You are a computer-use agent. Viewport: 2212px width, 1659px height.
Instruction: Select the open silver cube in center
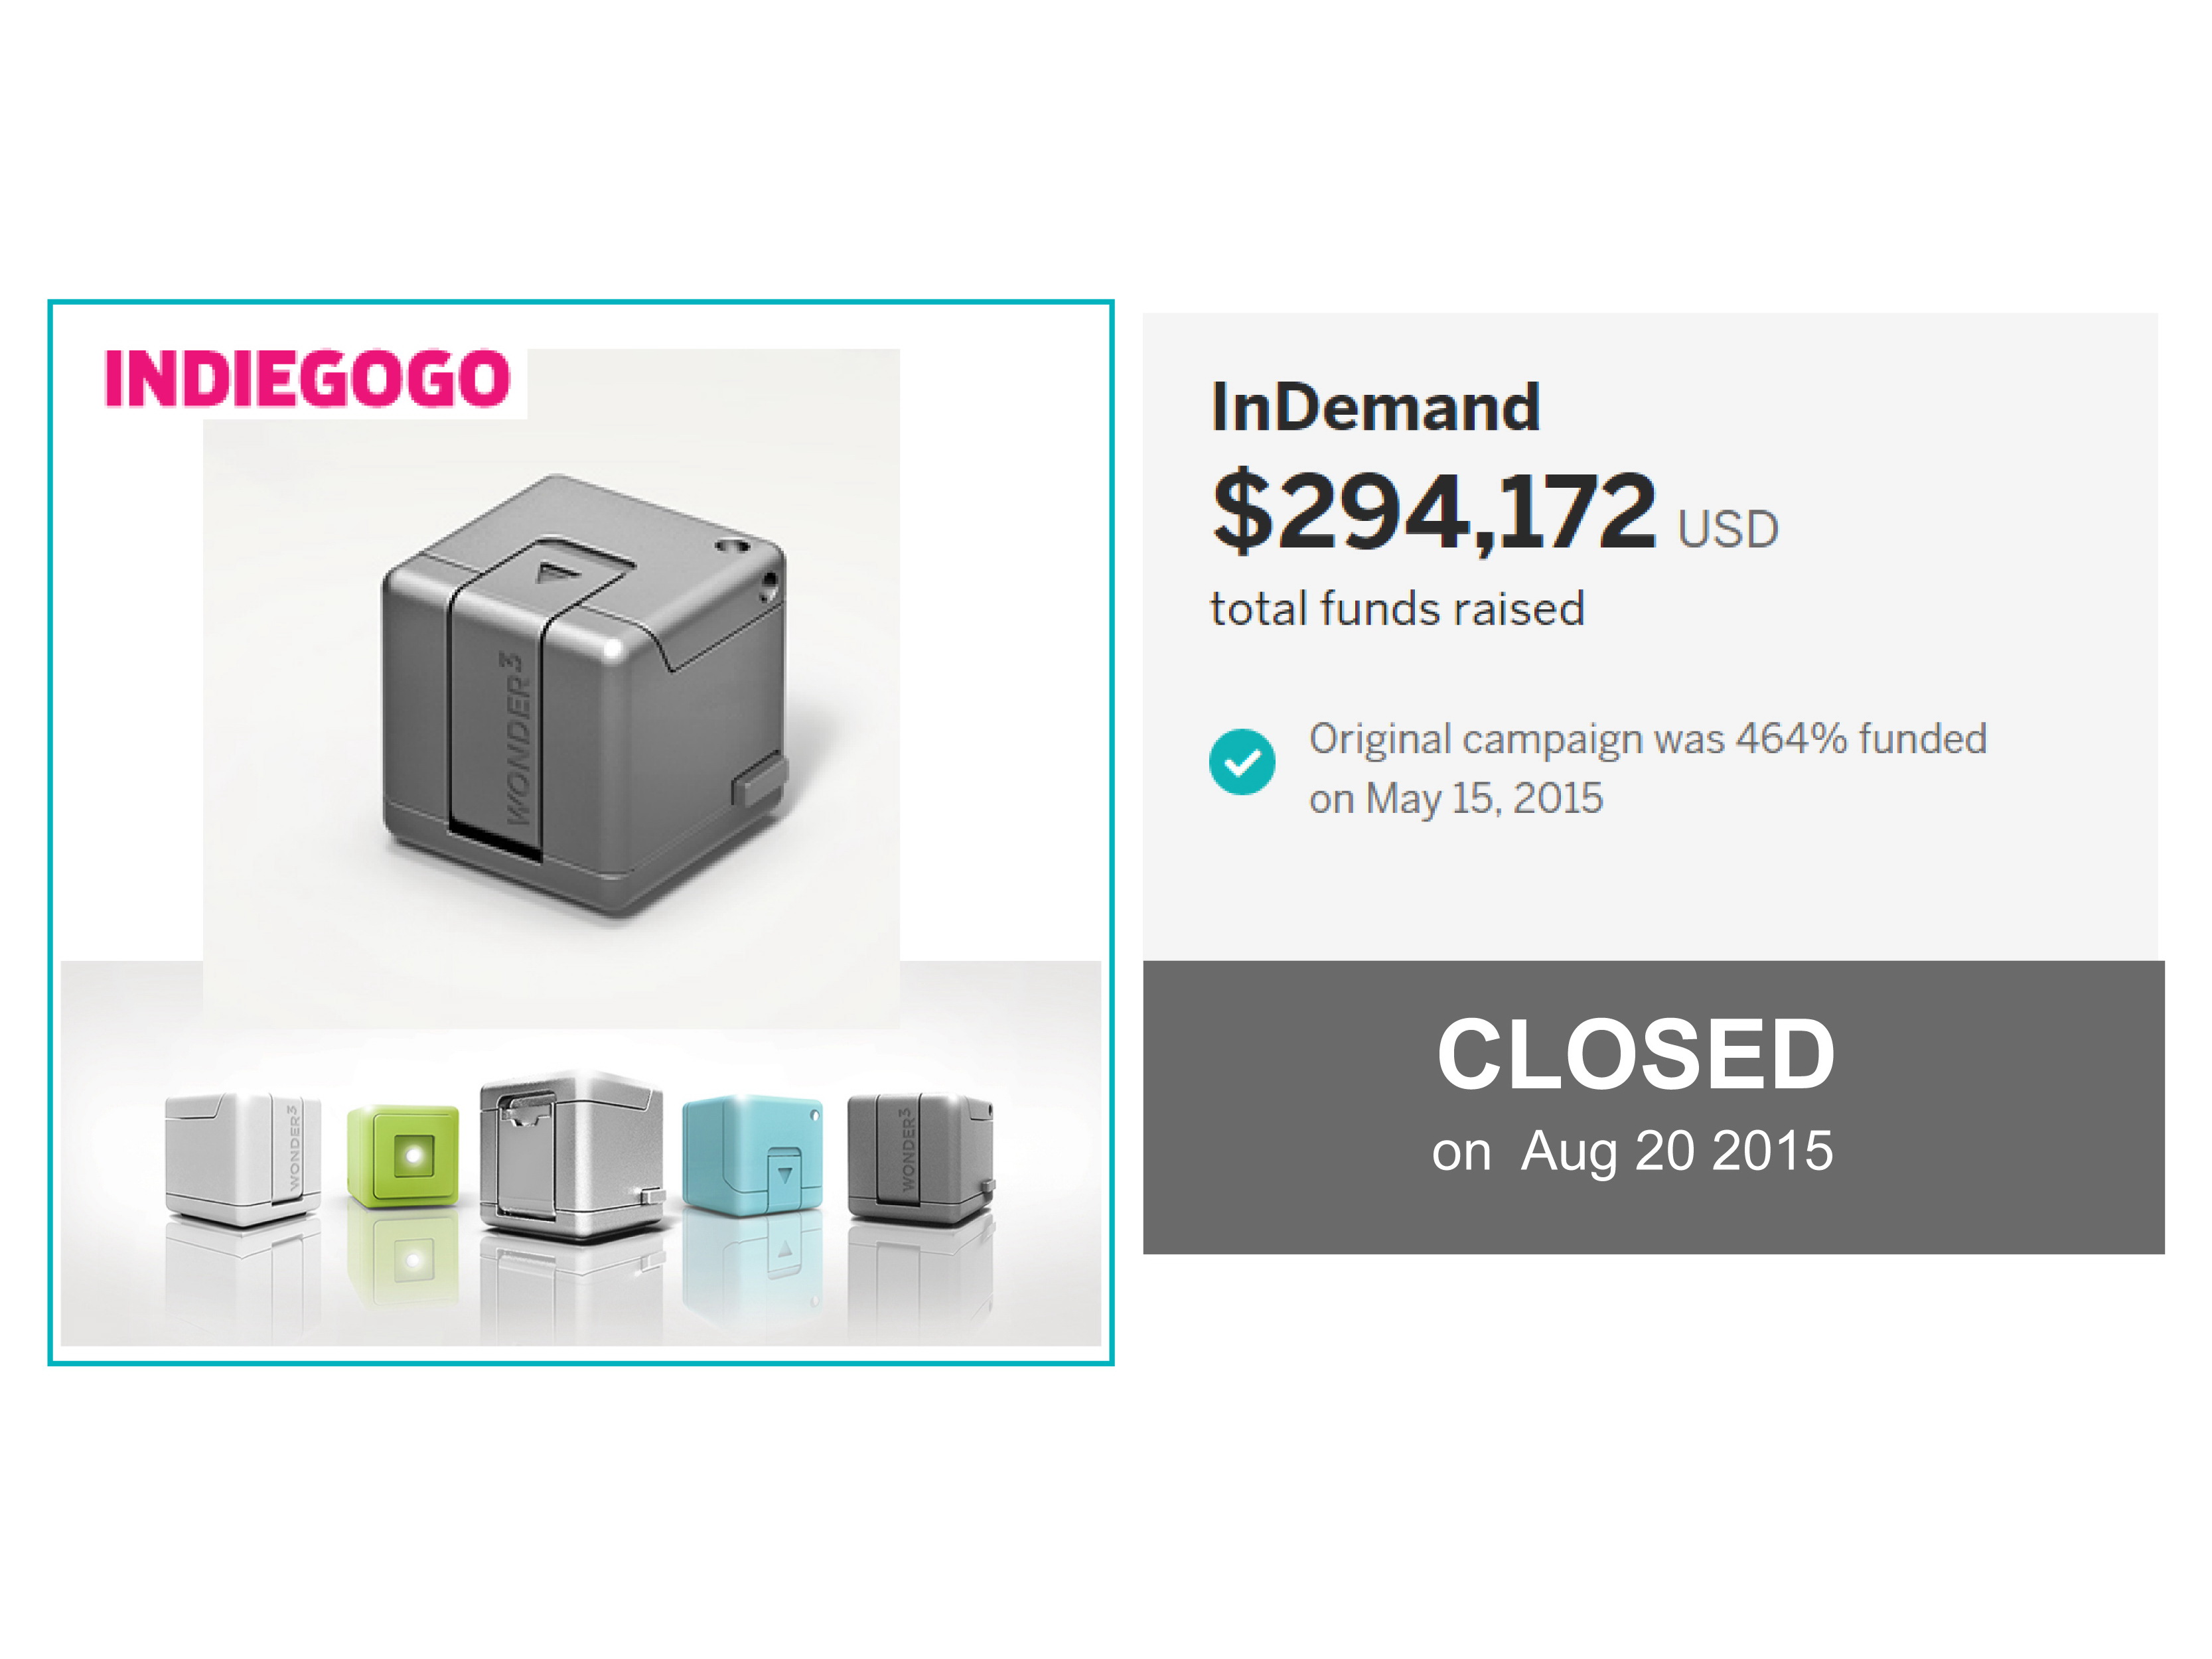point(570,1156)
